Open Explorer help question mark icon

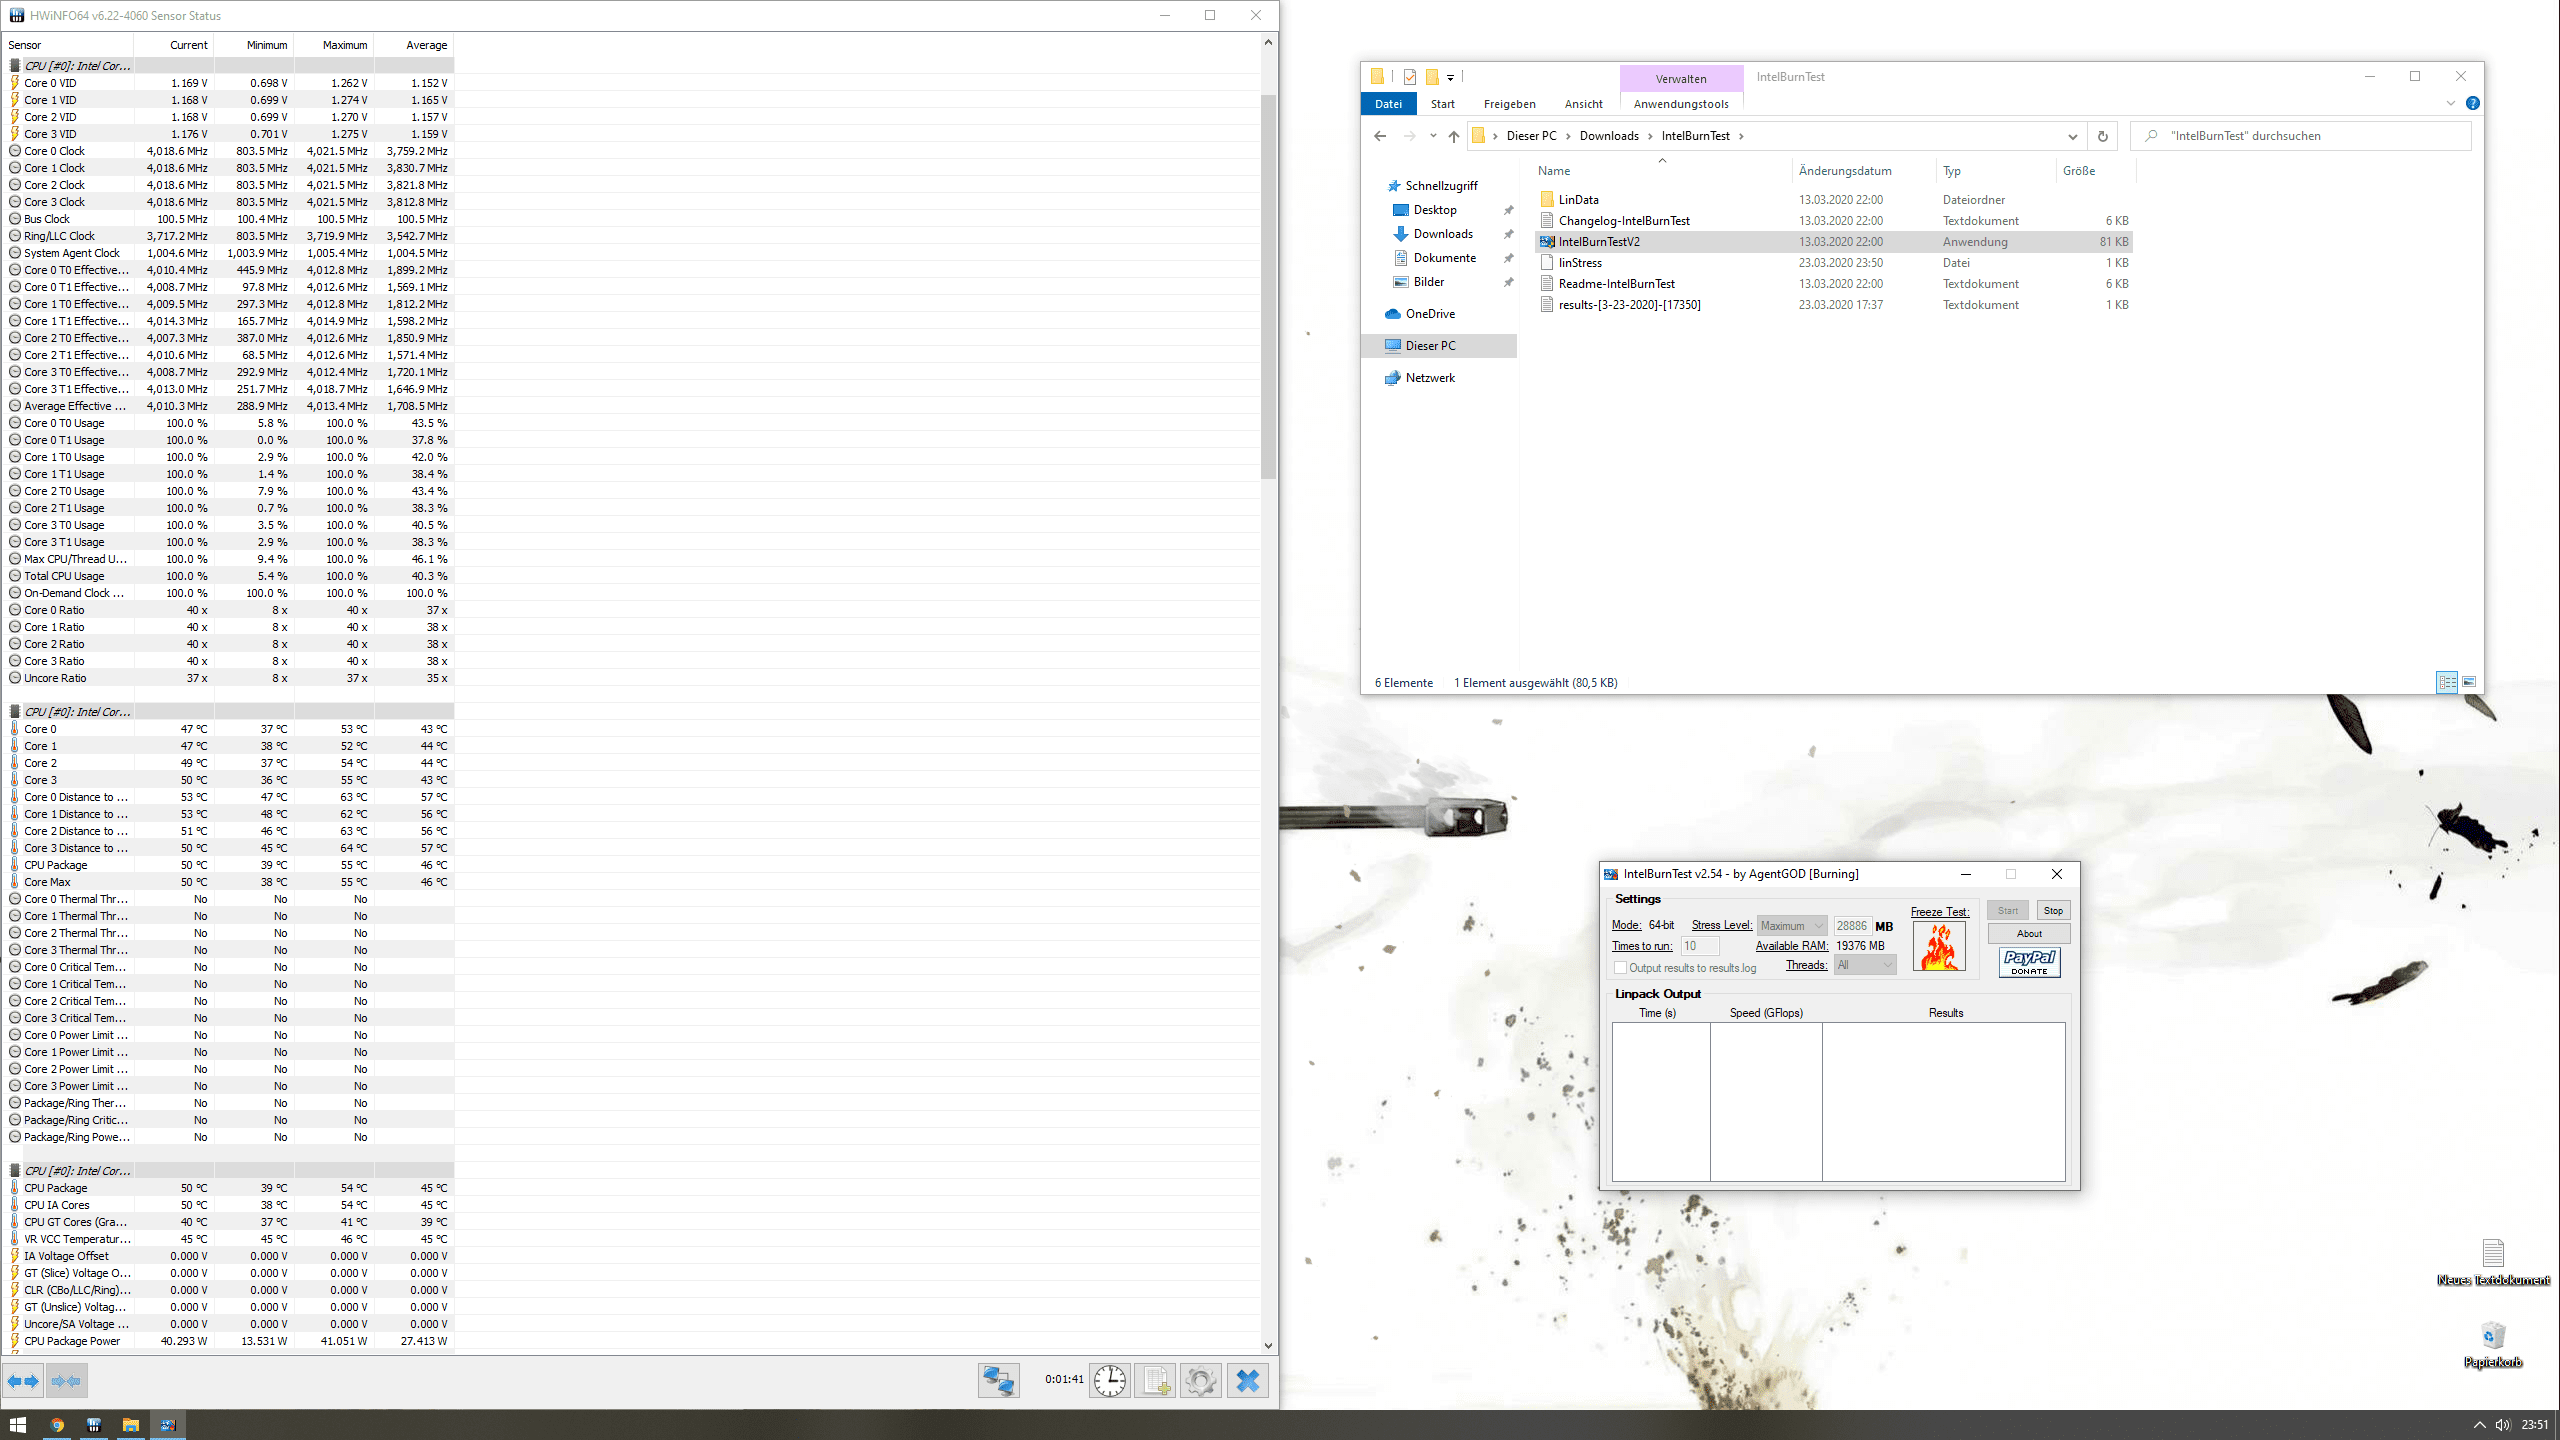click(x=2473, y=103)
